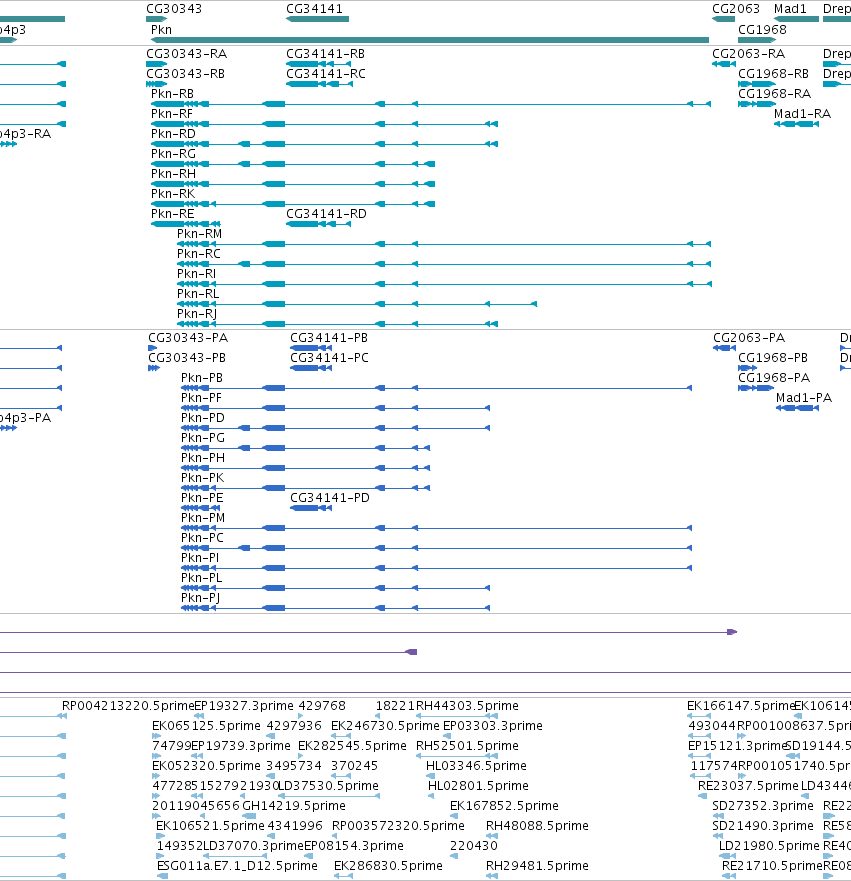Select EST LD37530.5prime label
The width and height of the screenshot is (851, 881).
329,785
